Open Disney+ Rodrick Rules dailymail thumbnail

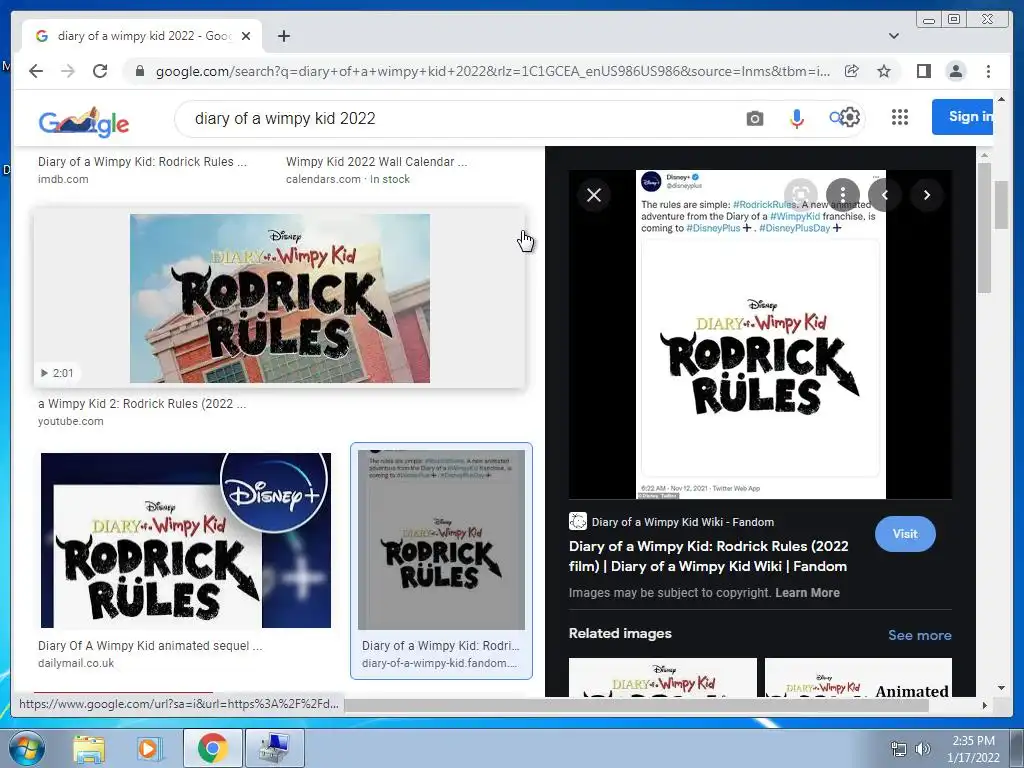tap(185, 540)
